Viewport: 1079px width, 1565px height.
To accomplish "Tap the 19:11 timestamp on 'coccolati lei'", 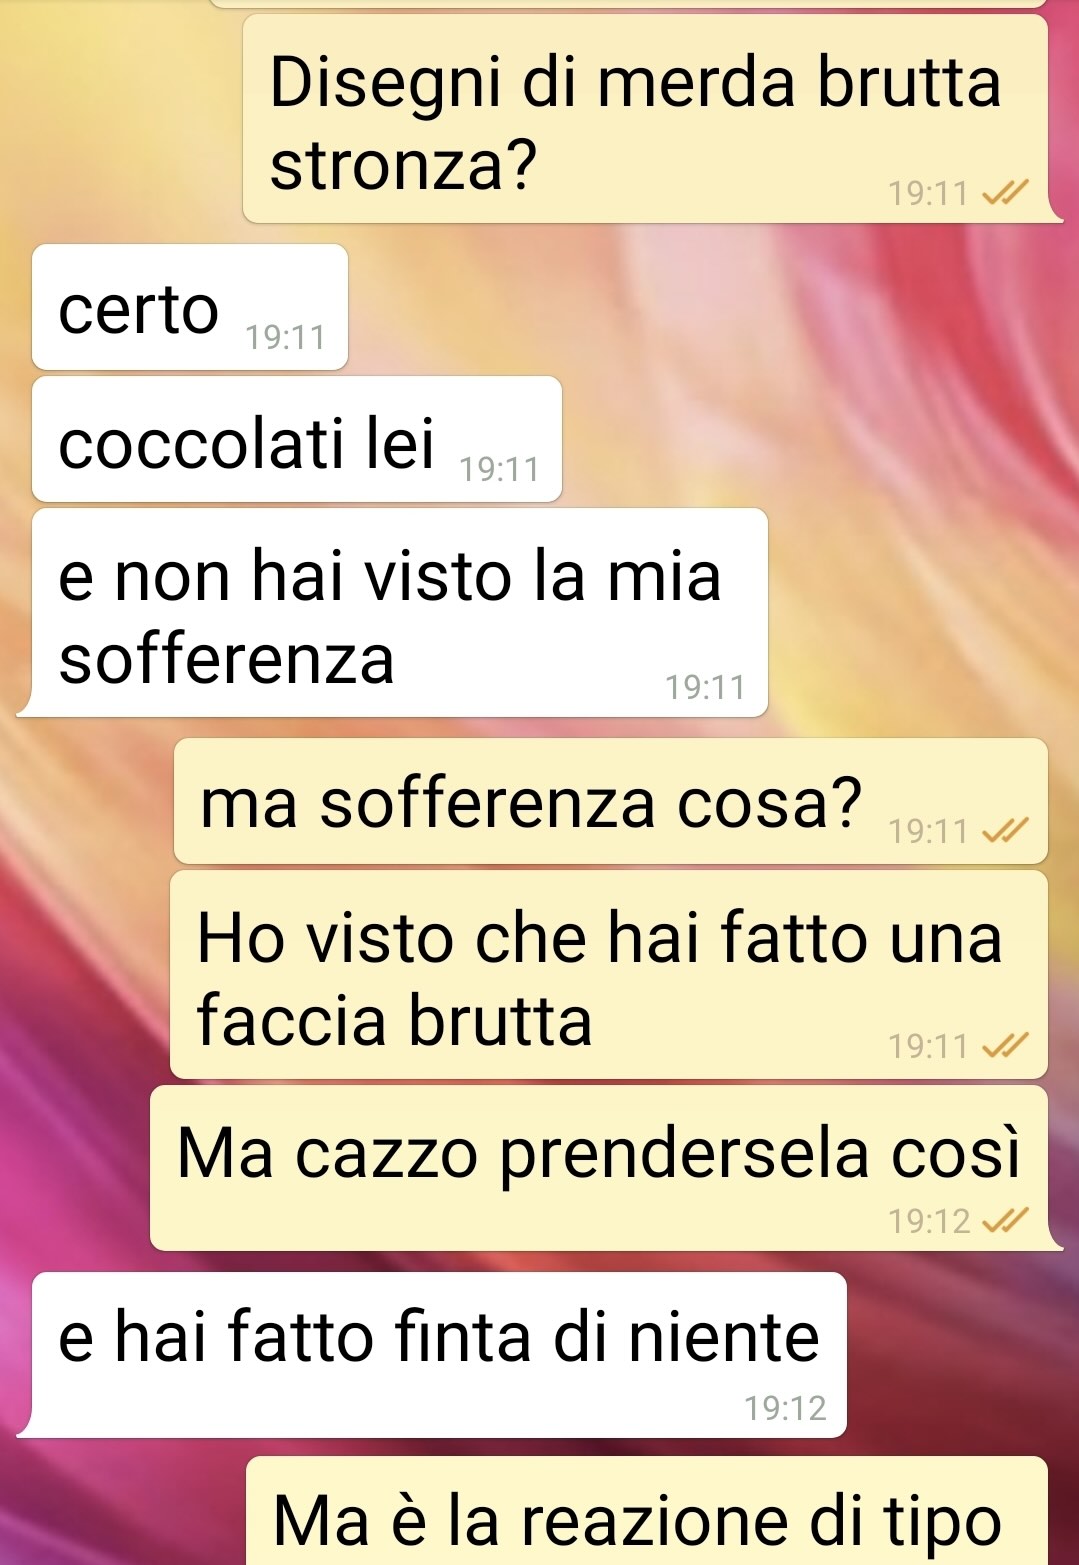I will [x=499, y=469].
